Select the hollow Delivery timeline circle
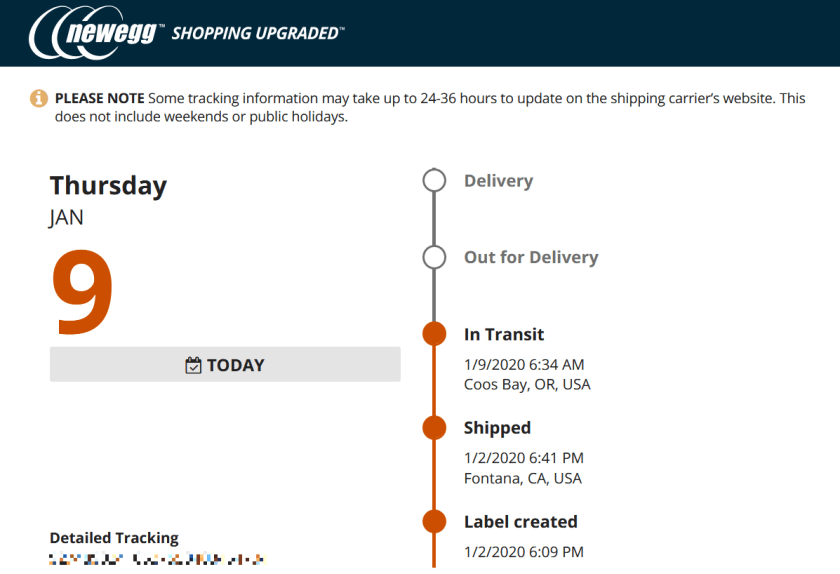The width and height of the screenshot is (840, 574). point(434,181)
